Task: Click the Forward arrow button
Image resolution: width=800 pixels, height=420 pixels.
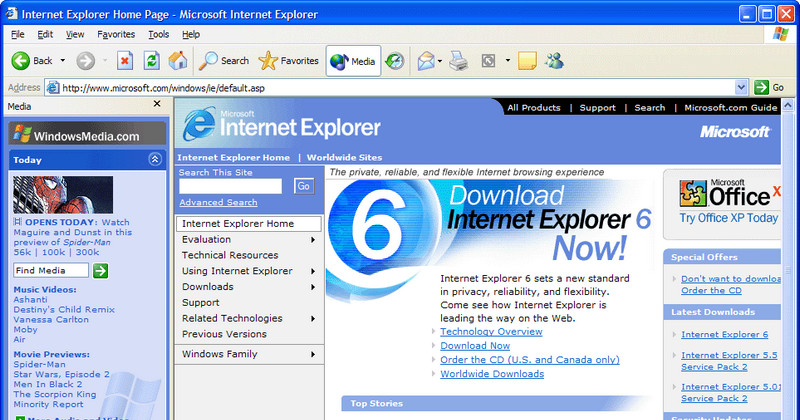Action: click(x=86, y=61)
